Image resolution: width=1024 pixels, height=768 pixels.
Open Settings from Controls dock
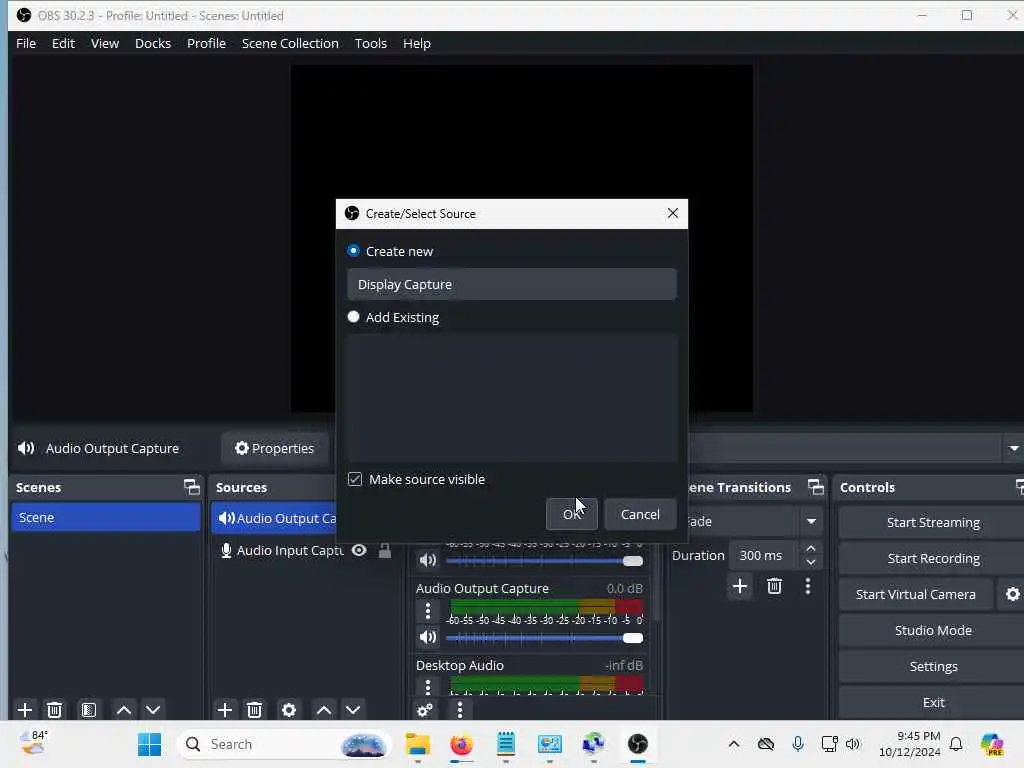(933, 666)
